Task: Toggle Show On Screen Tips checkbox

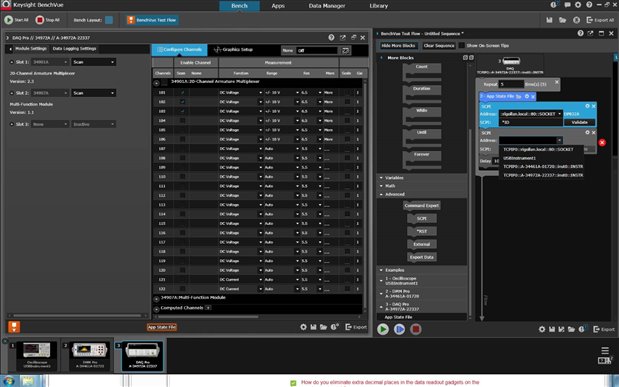Action: coord(461,46)
